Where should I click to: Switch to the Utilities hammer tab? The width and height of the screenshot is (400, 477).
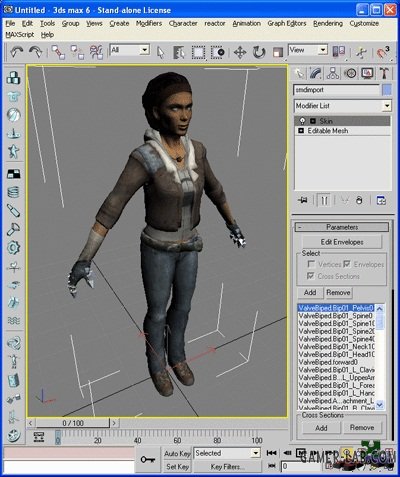click(x=385, y=73)
